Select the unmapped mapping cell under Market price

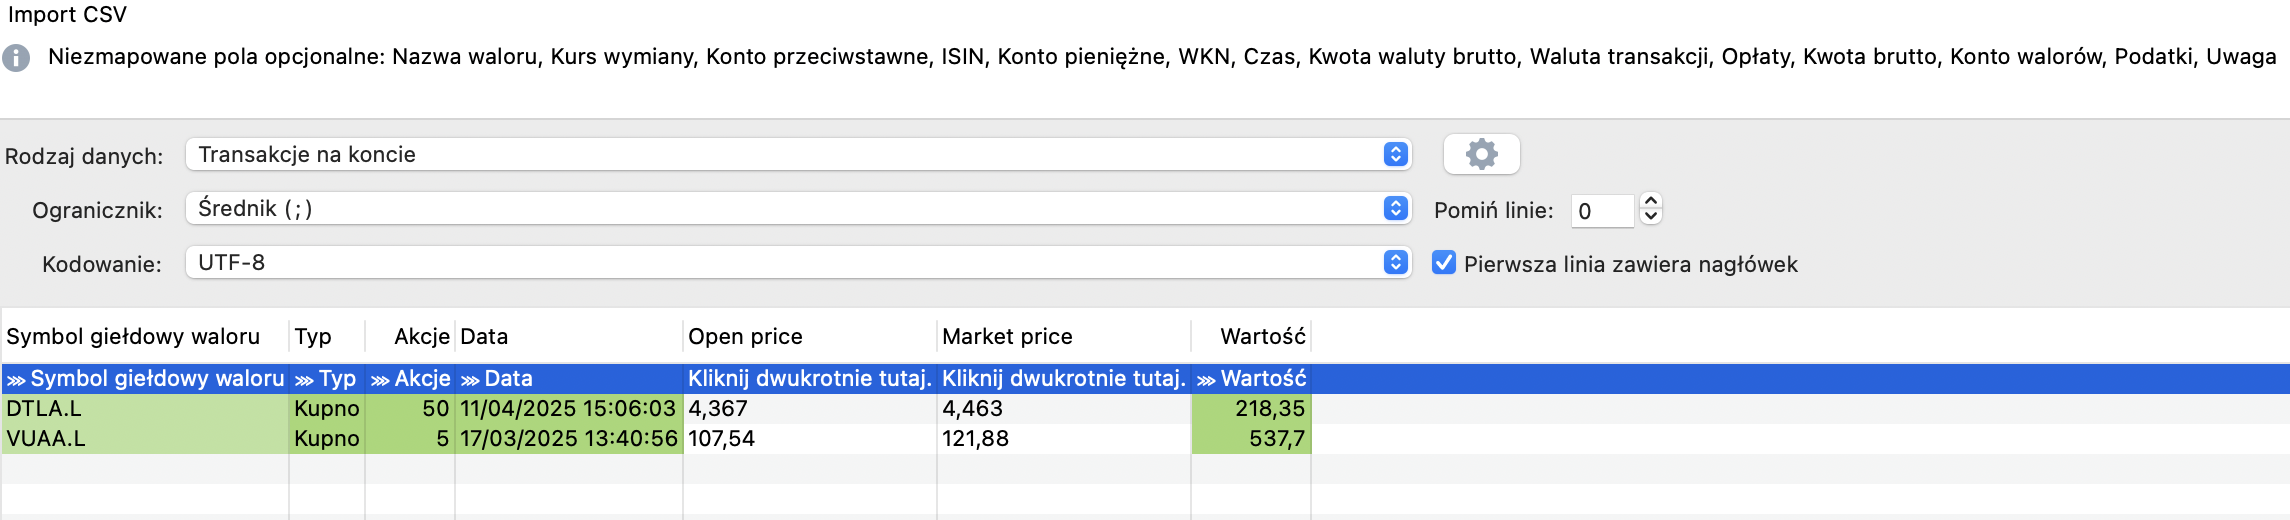click(x=1063, y=379)
